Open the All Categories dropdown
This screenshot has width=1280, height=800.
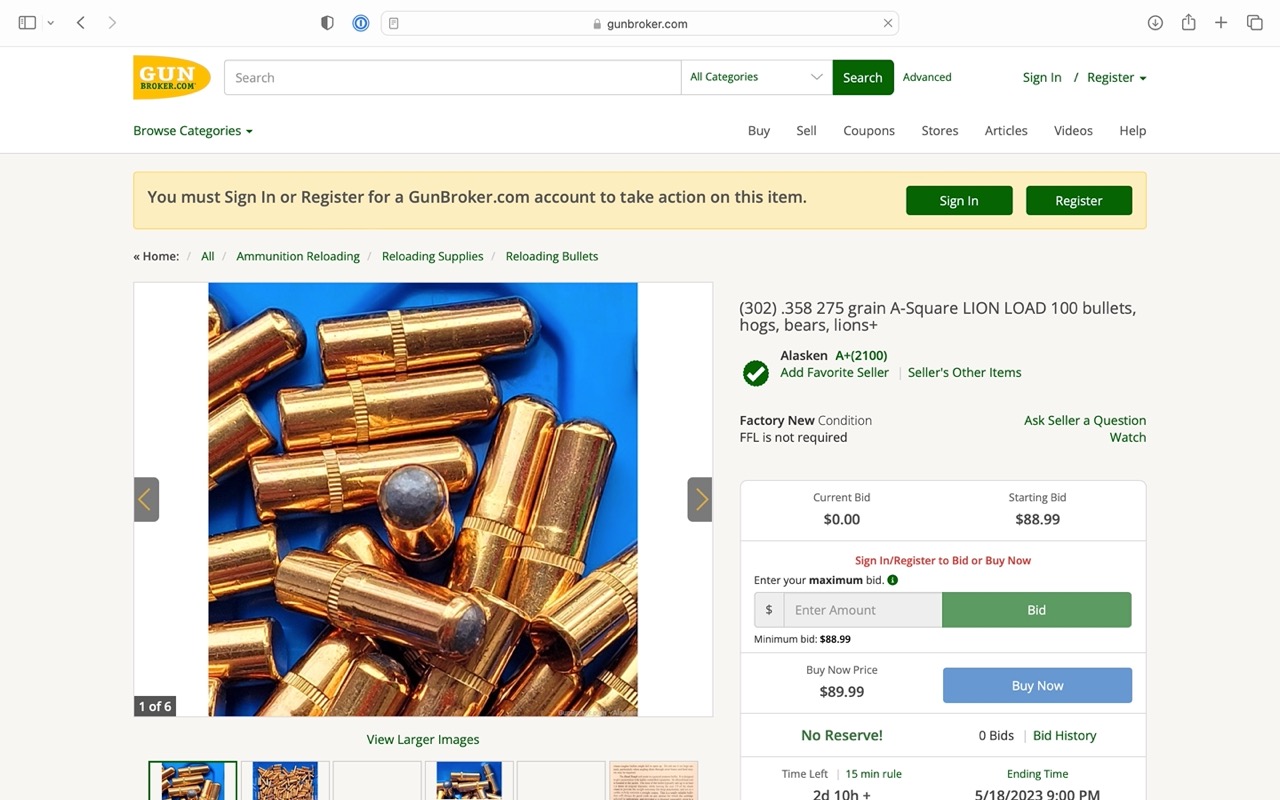(756, 77)
